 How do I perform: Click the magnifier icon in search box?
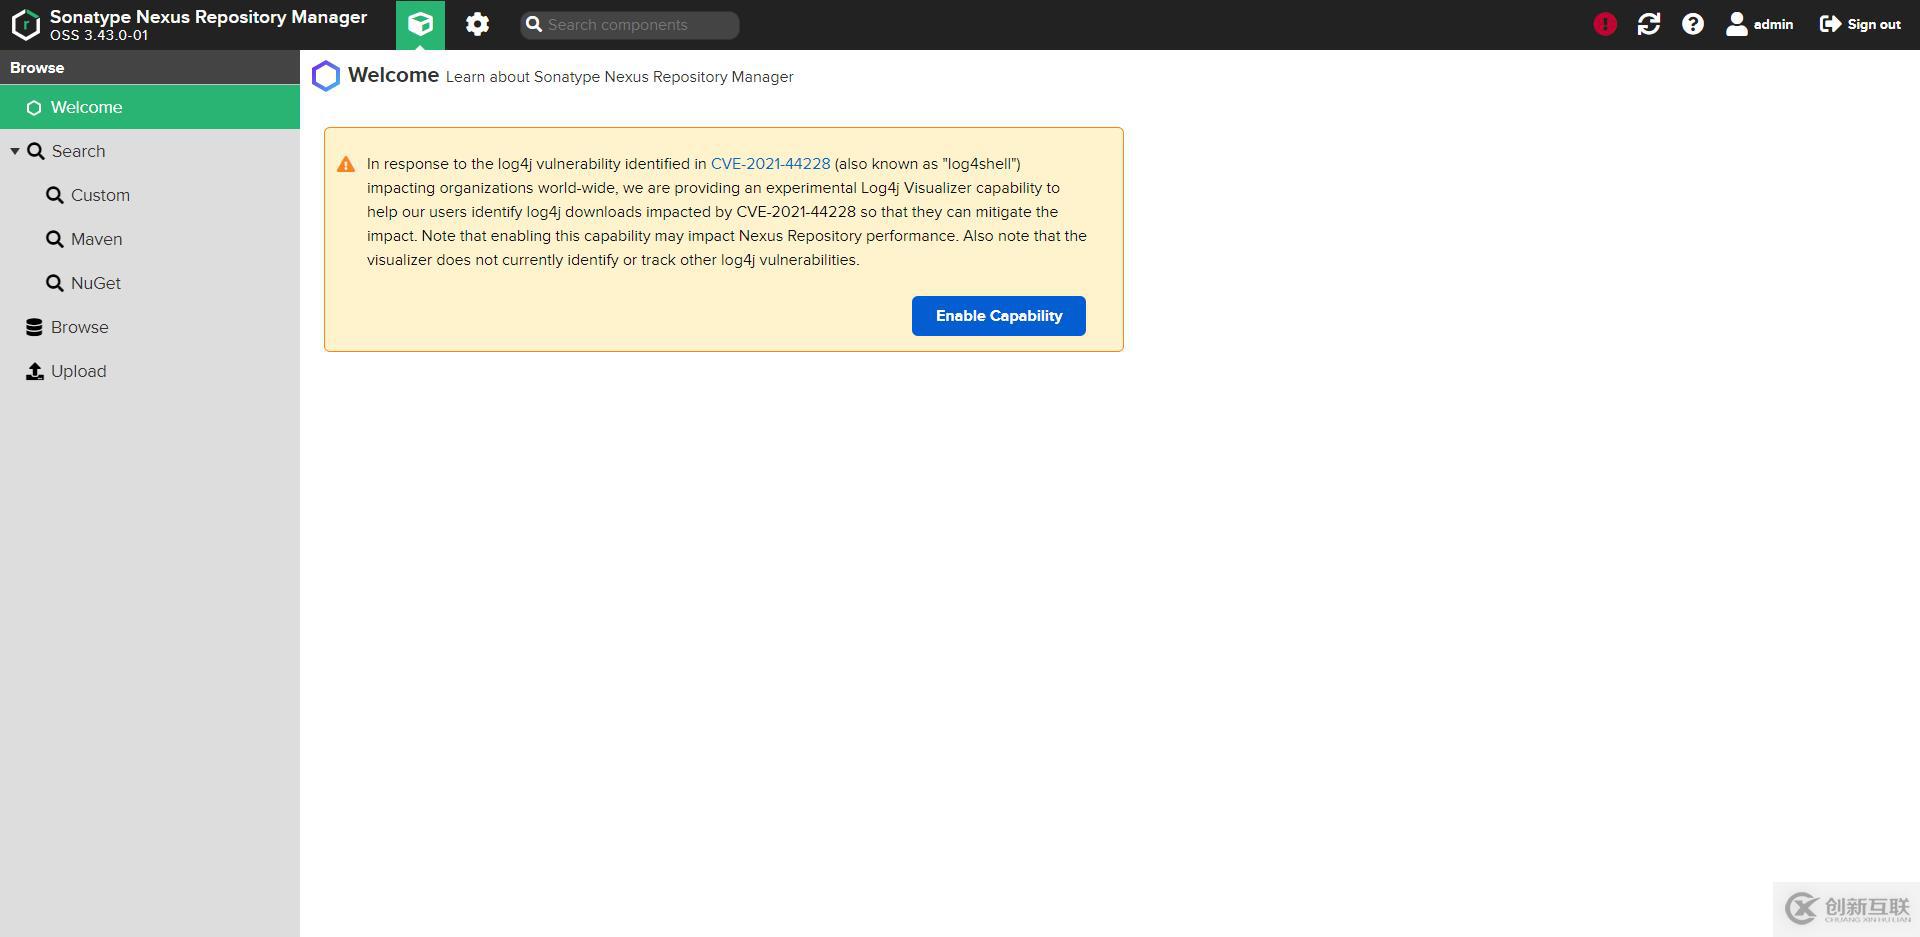click(534, 24)
